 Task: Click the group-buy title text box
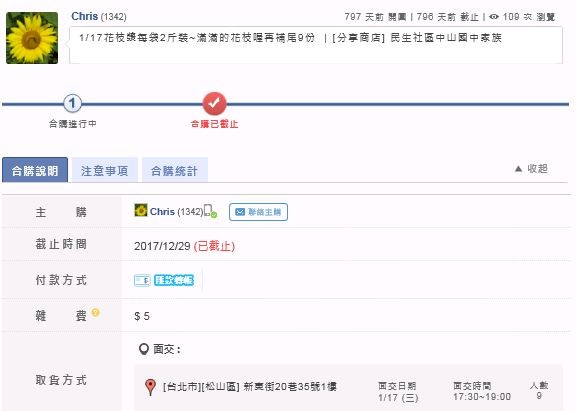coord(316,45)
